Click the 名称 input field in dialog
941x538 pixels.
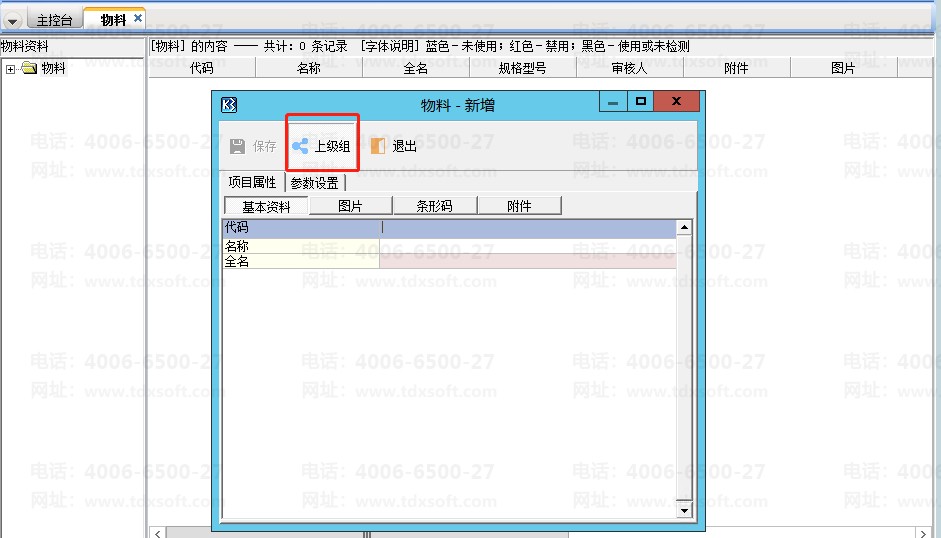click(528, 246)
